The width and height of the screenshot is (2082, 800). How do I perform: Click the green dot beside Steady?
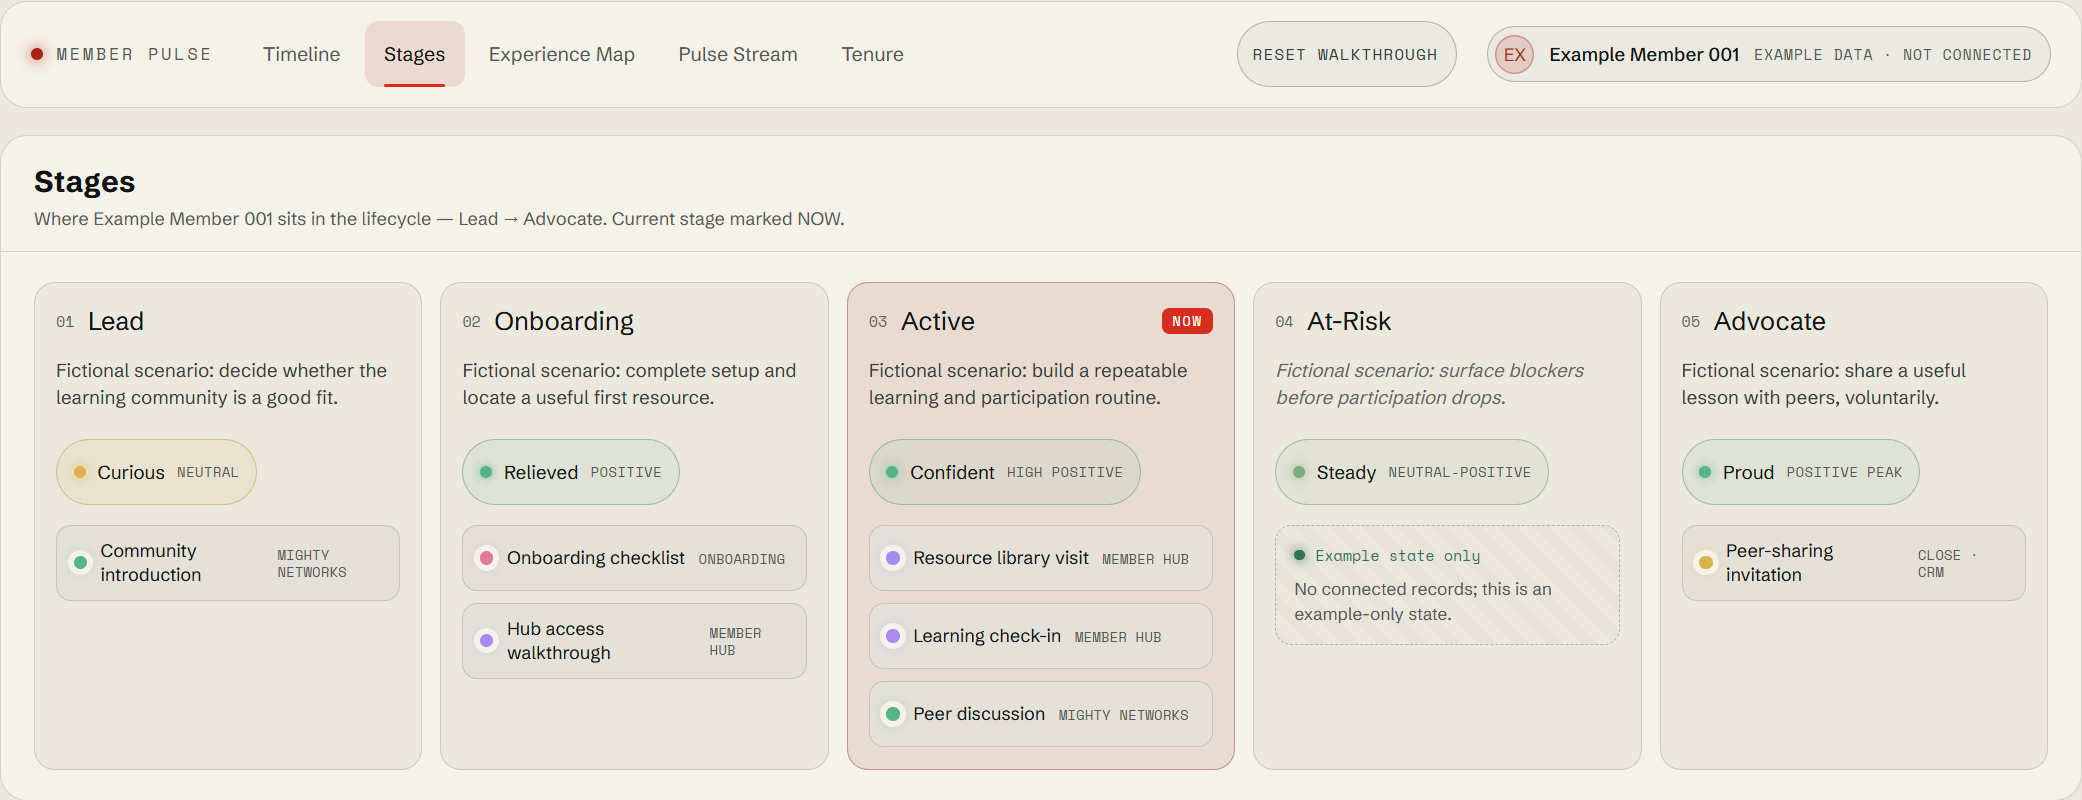pos(1299,472)
